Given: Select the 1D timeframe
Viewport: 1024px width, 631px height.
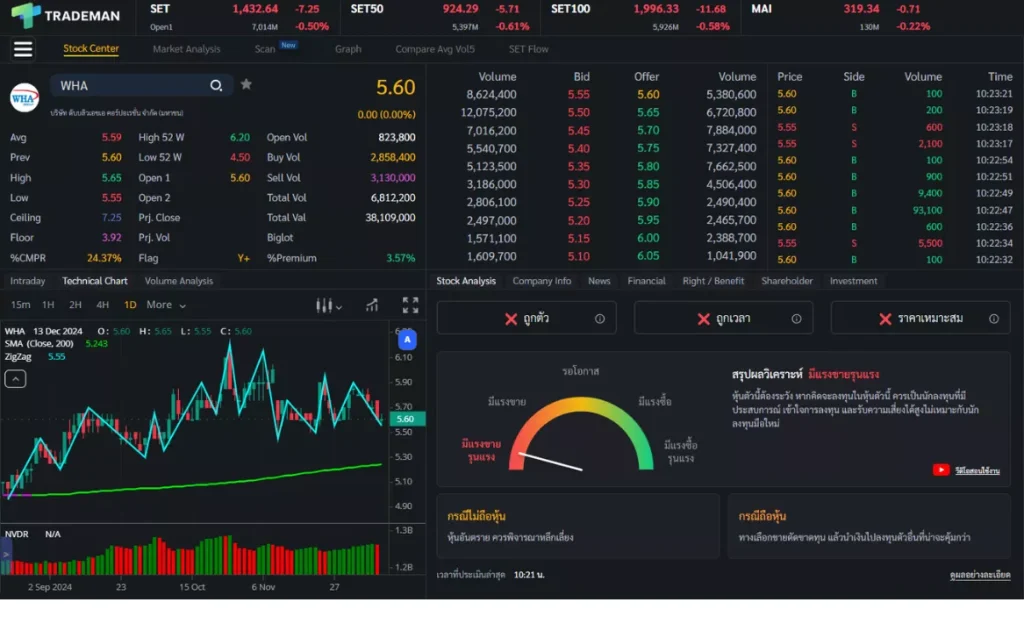Looking at the screenshot, I should tap(130, 305).
